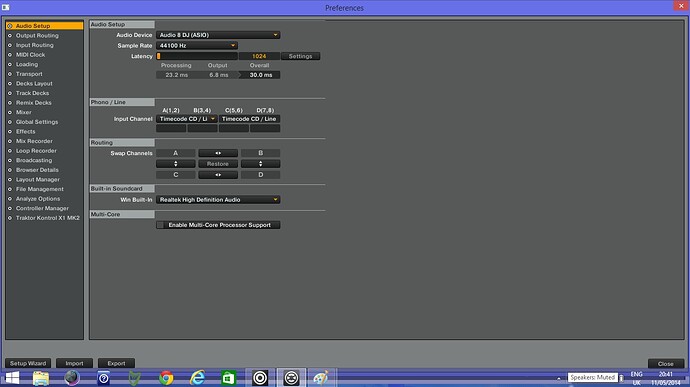
Task: Click the Processing latency 23.2 ms value
Action: coord(176,75)
